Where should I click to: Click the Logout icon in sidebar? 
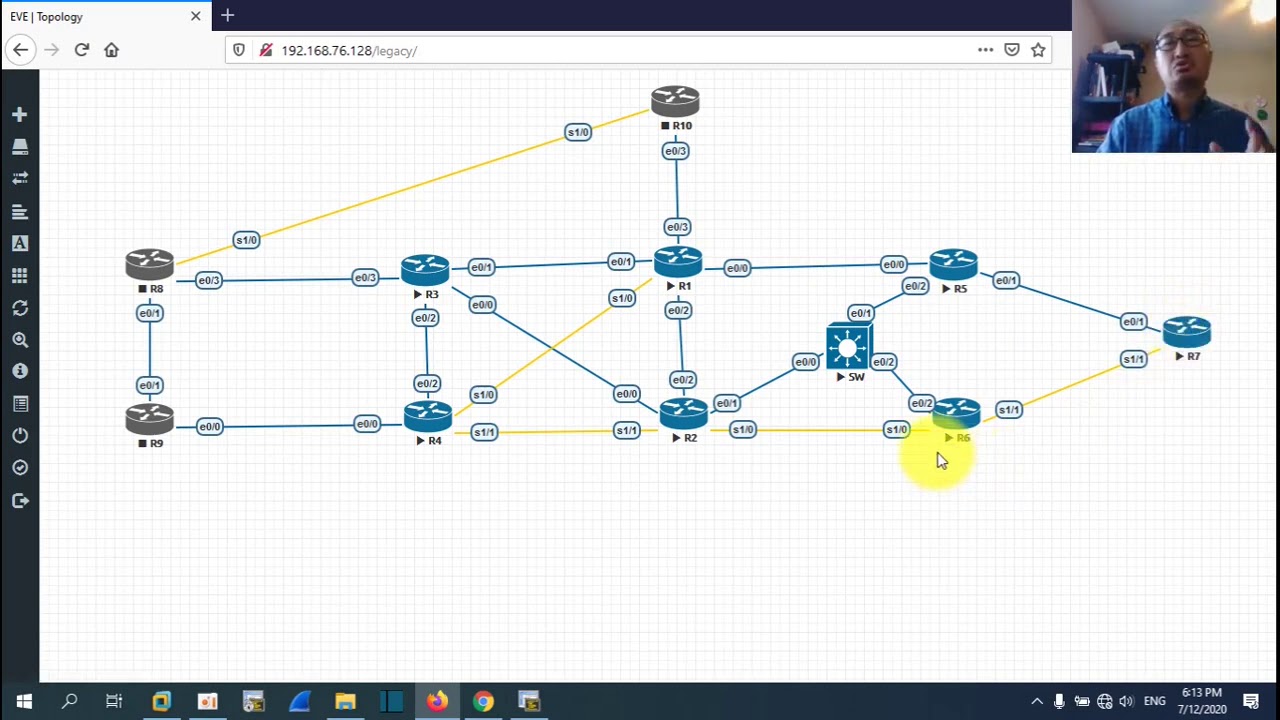[x=19, y=501]
